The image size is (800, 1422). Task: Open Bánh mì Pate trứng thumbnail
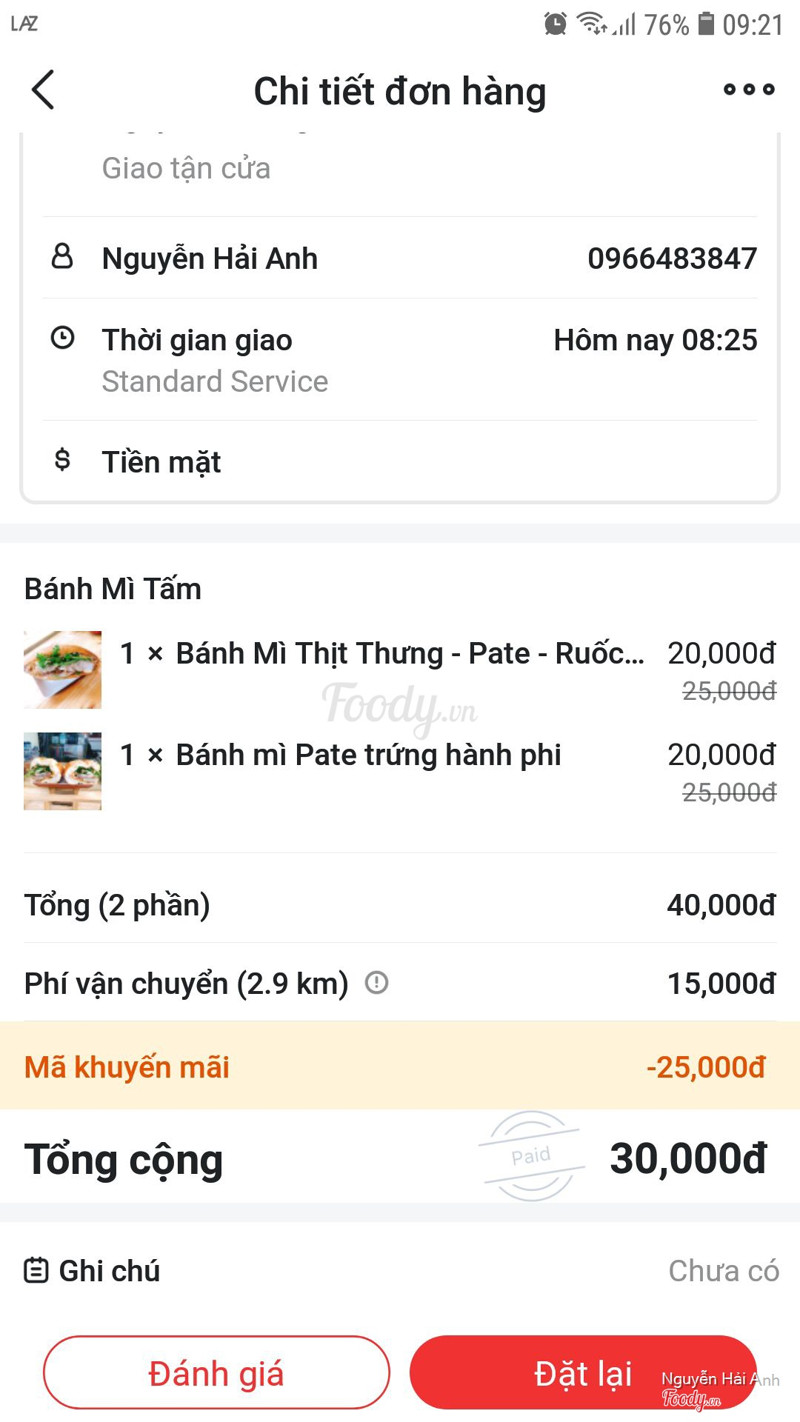[62, 771]
